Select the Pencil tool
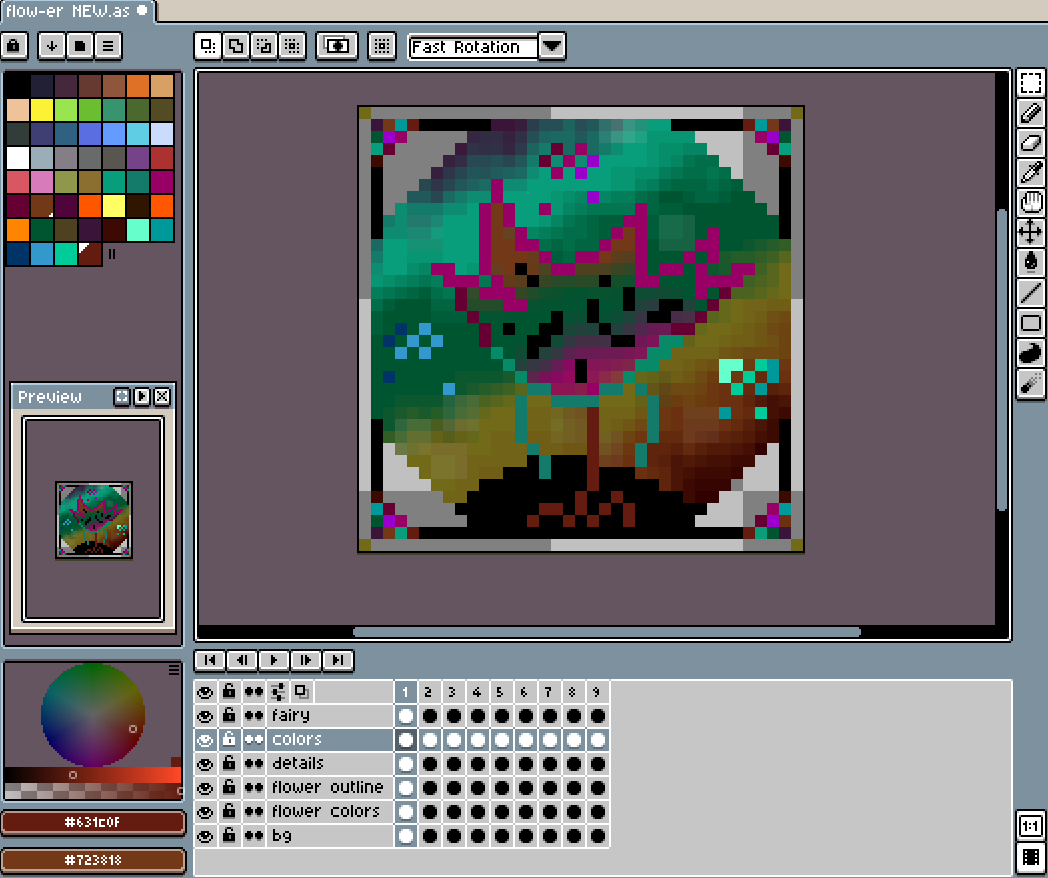Image resolution: width=1048 pixels, height=878 pixels. coord(1030,113)
